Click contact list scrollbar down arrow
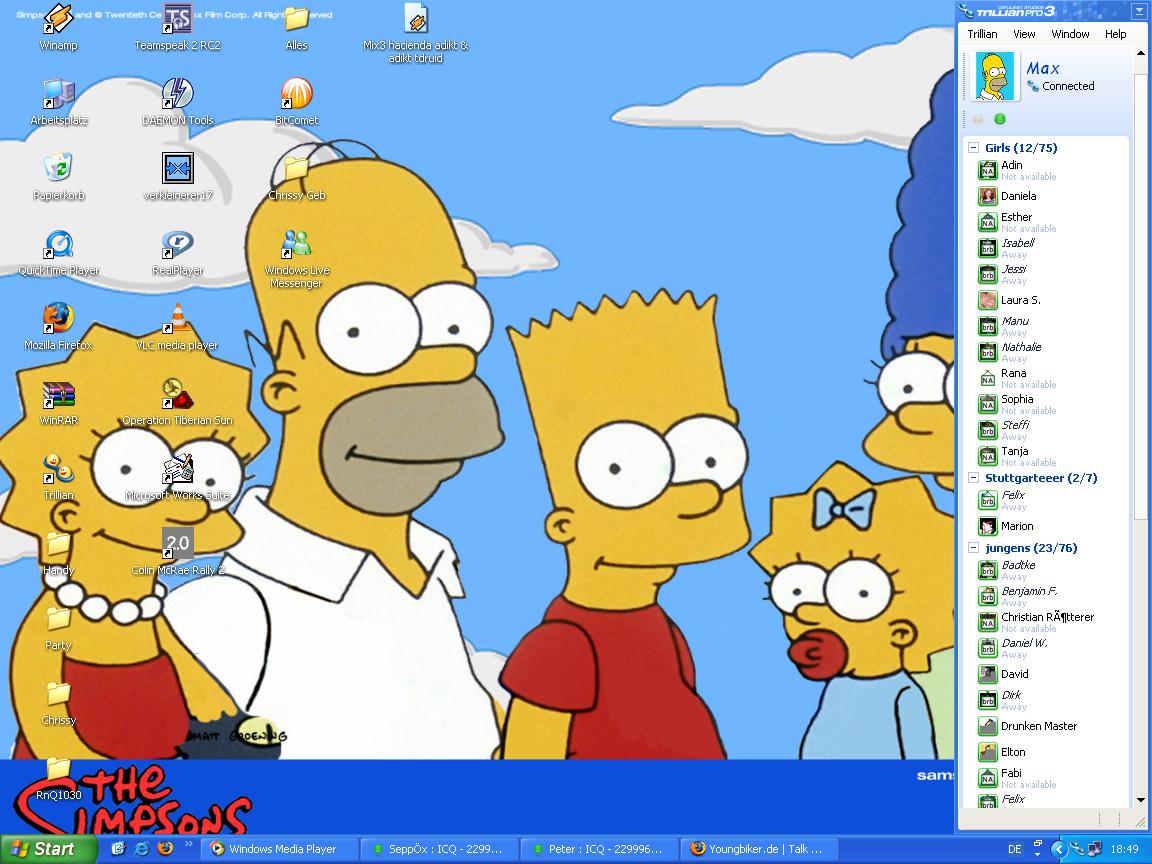1152x864 pixels. 1140,800
